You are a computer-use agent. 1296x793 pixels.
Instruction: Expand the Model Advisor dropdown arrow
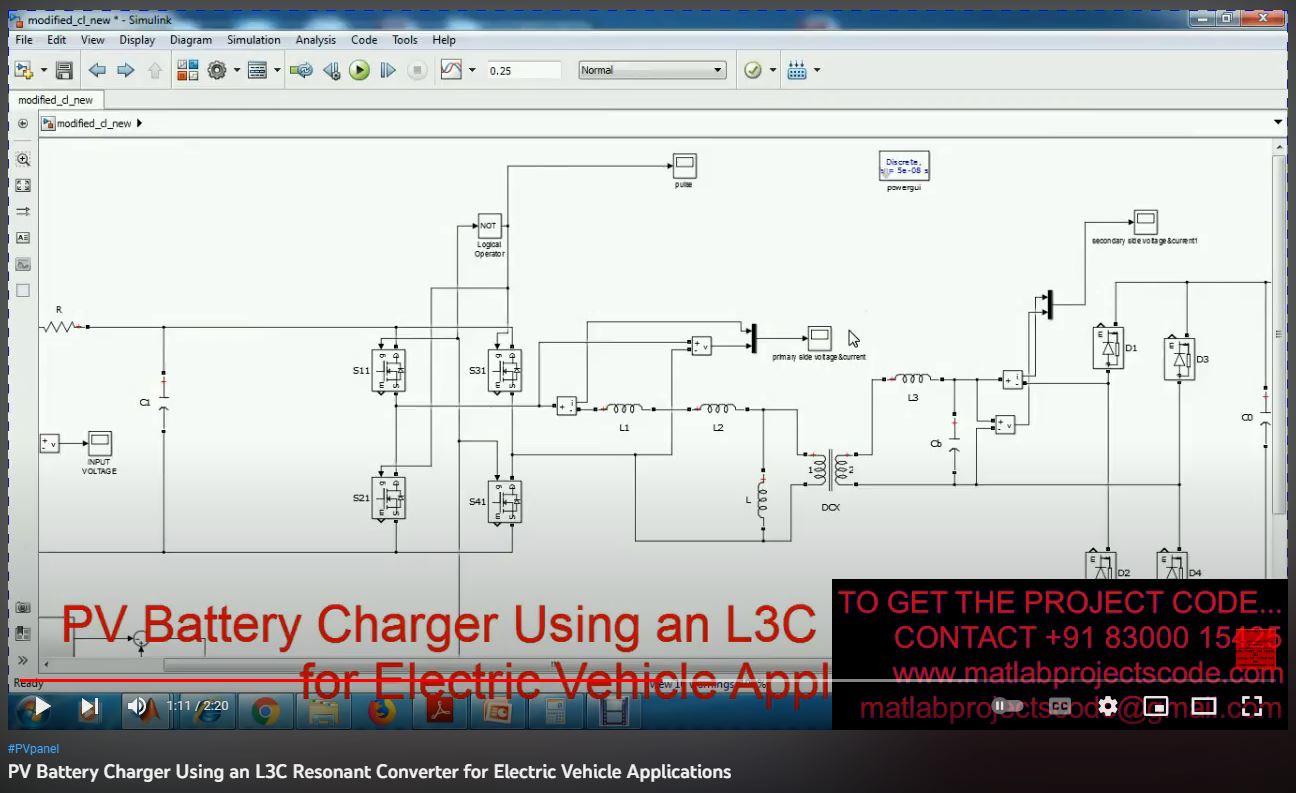click(x=773, y=70)
